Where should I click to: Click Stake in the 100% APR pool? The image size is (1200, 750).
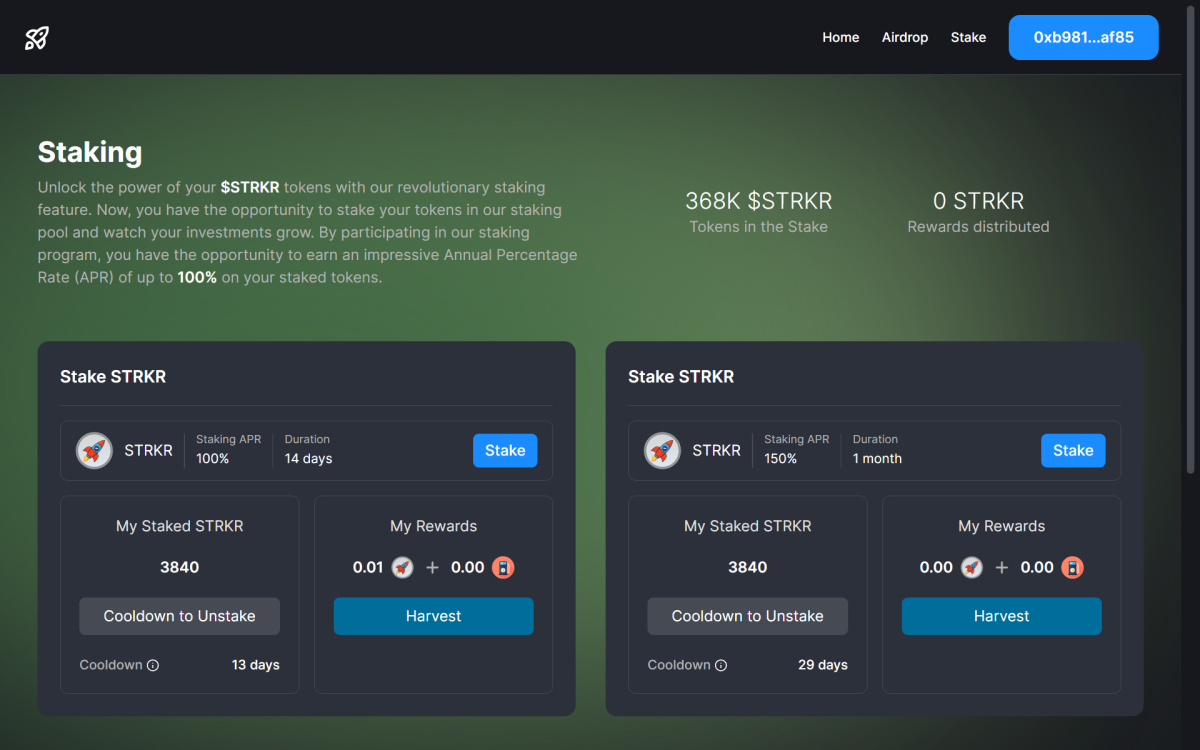tap(505, 450)
